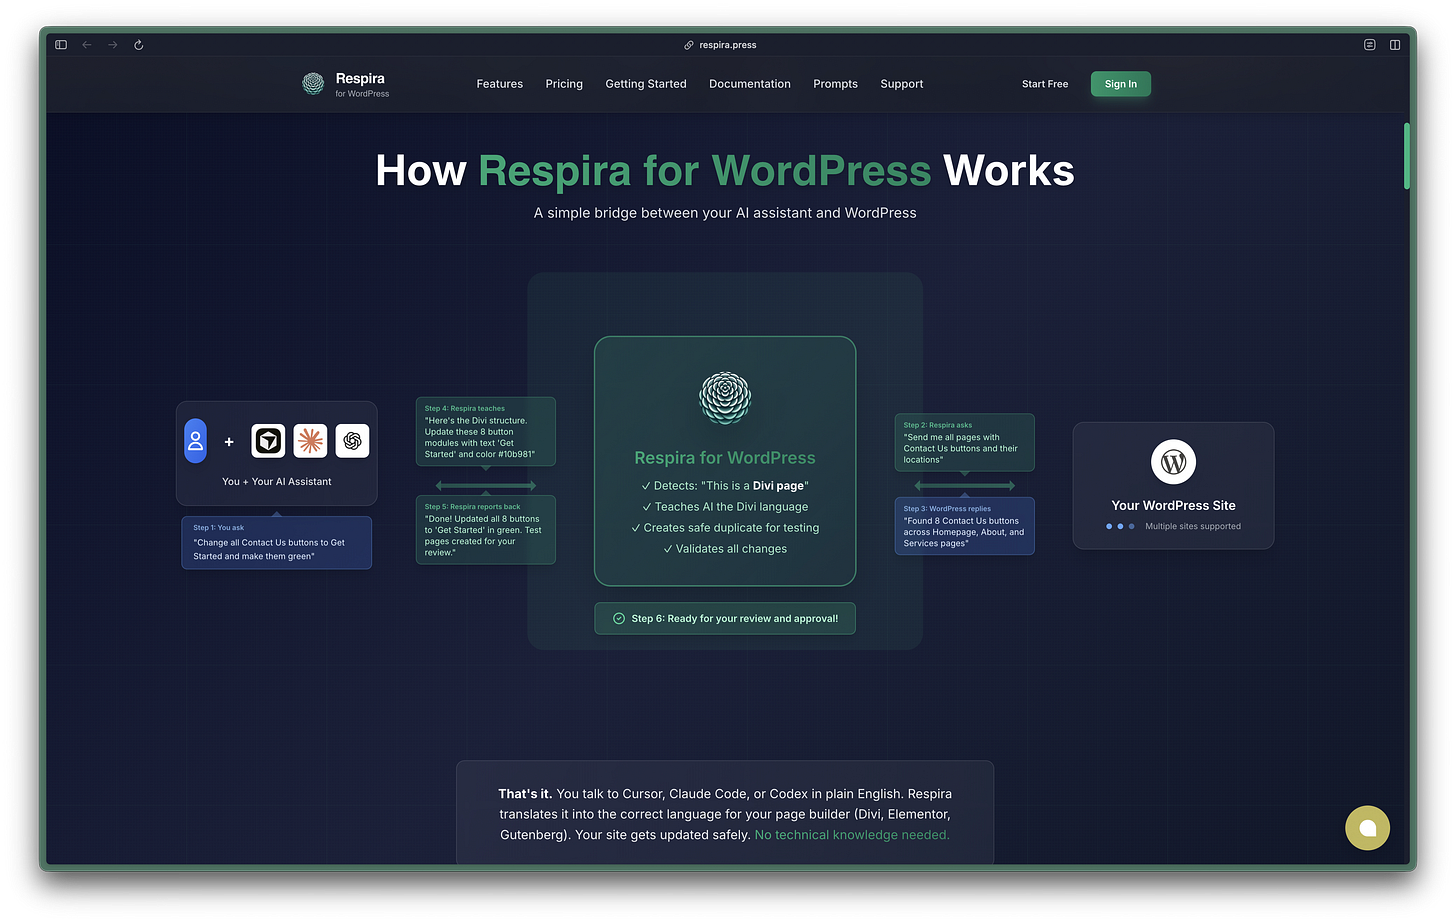Click the WordPress logo icon
Image resolution: width=1456 pixels, height=923 pixels.
coord(1174,462)
